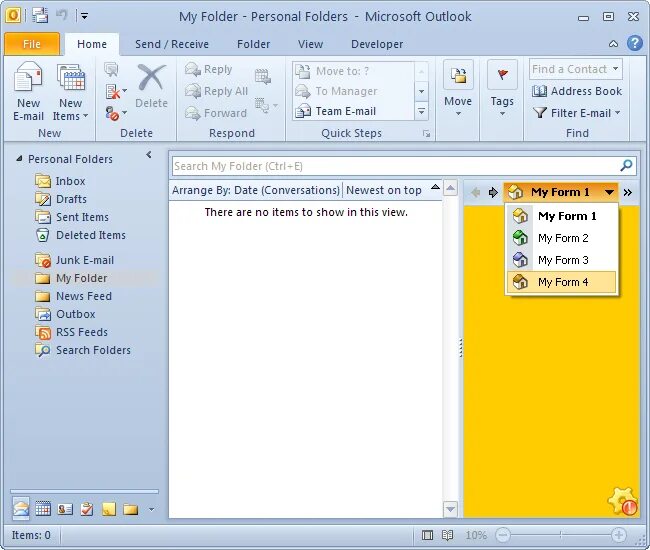Click the zoom slider in the status bar
Screen dimensions: 650x550
pyautogui.click(x=560, y=535)
